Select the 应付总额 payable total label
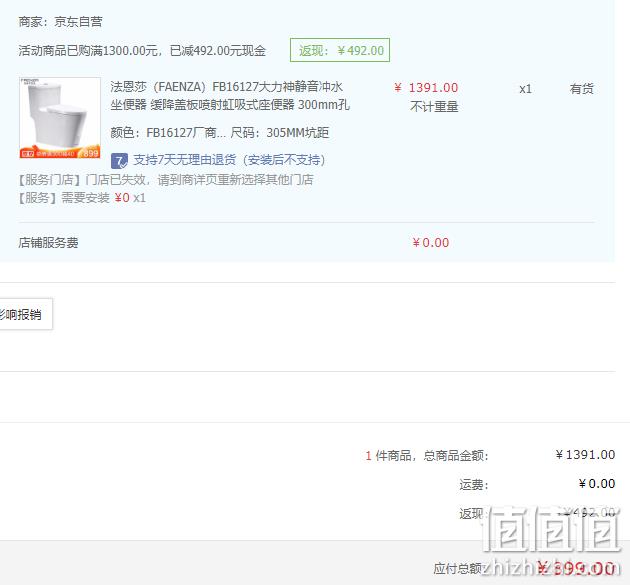Image resolution: width=630 pixels, height=585 pixels. click(x=458, y=569)
